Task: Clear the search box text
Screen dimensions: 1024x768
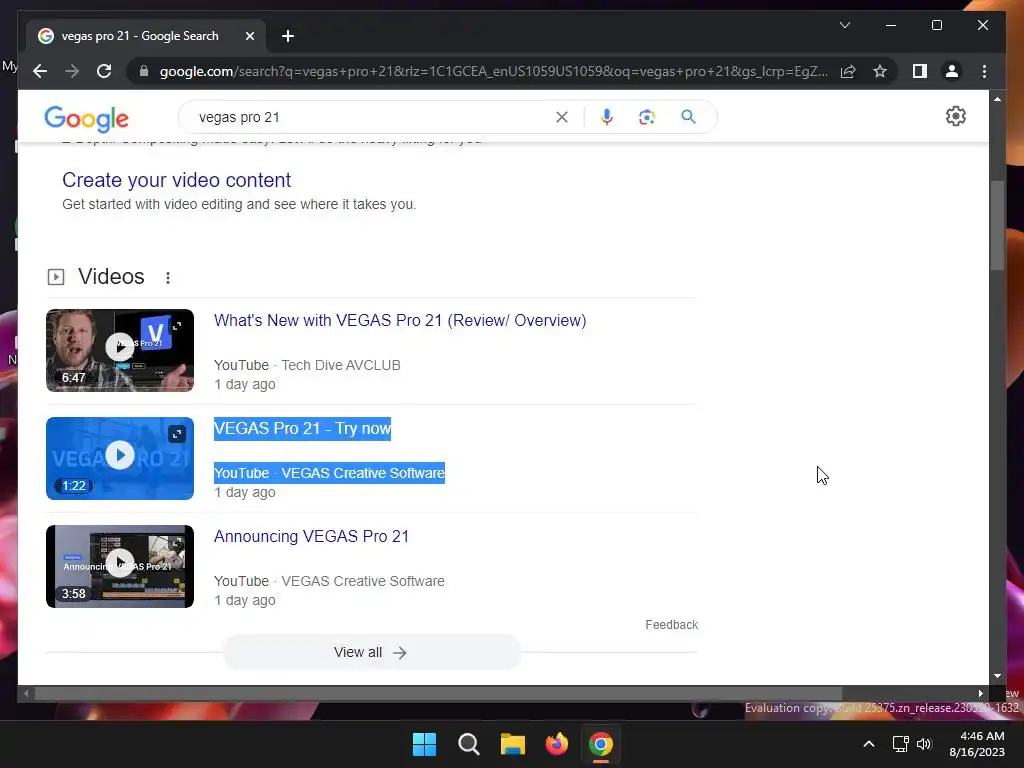Action: [562, 117]
